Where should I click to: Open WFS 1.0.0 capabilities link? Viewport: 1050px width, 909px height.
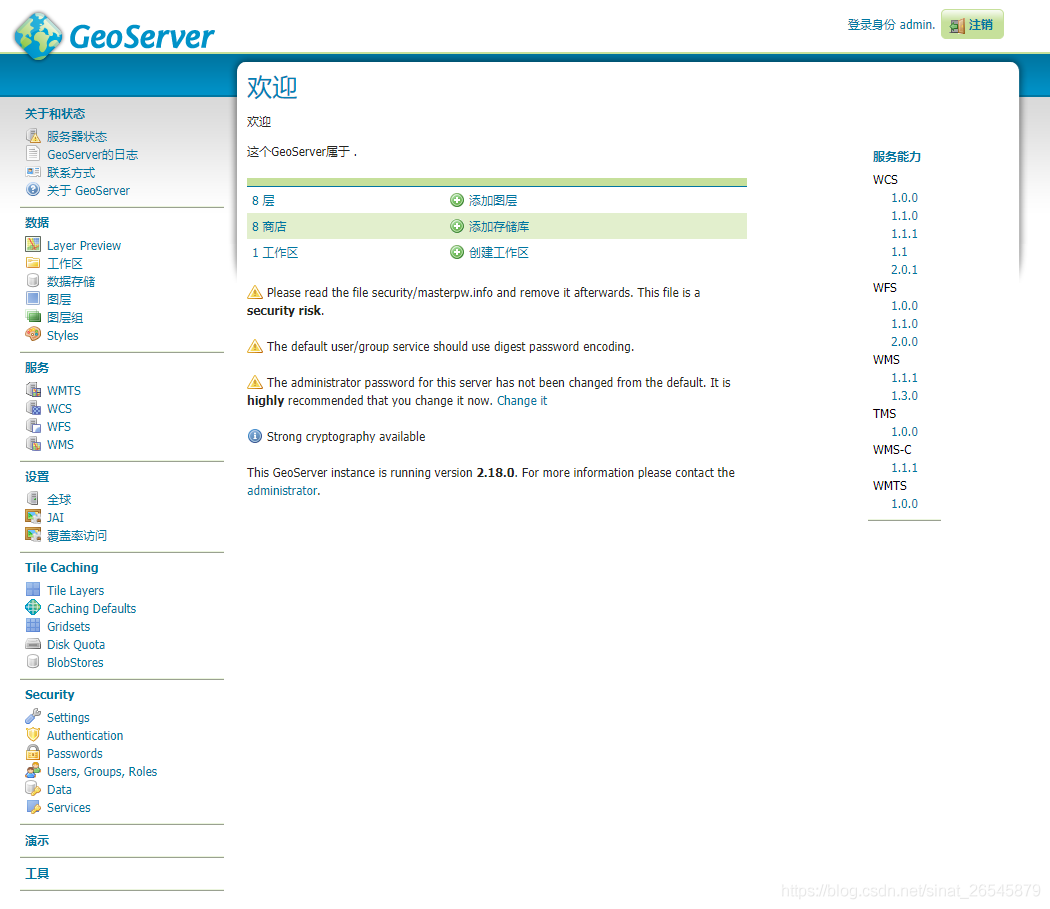click(x=904, y=305)
